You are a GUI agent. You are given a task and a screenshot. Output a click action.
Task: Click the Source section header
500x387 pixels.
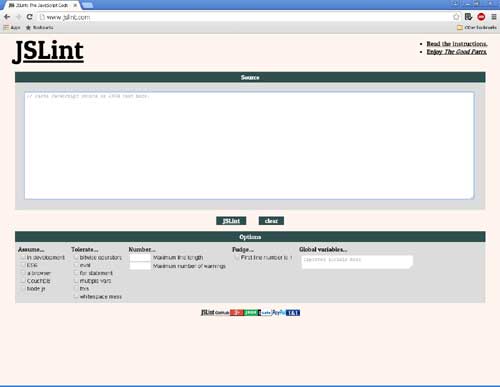tap(250, 77)
